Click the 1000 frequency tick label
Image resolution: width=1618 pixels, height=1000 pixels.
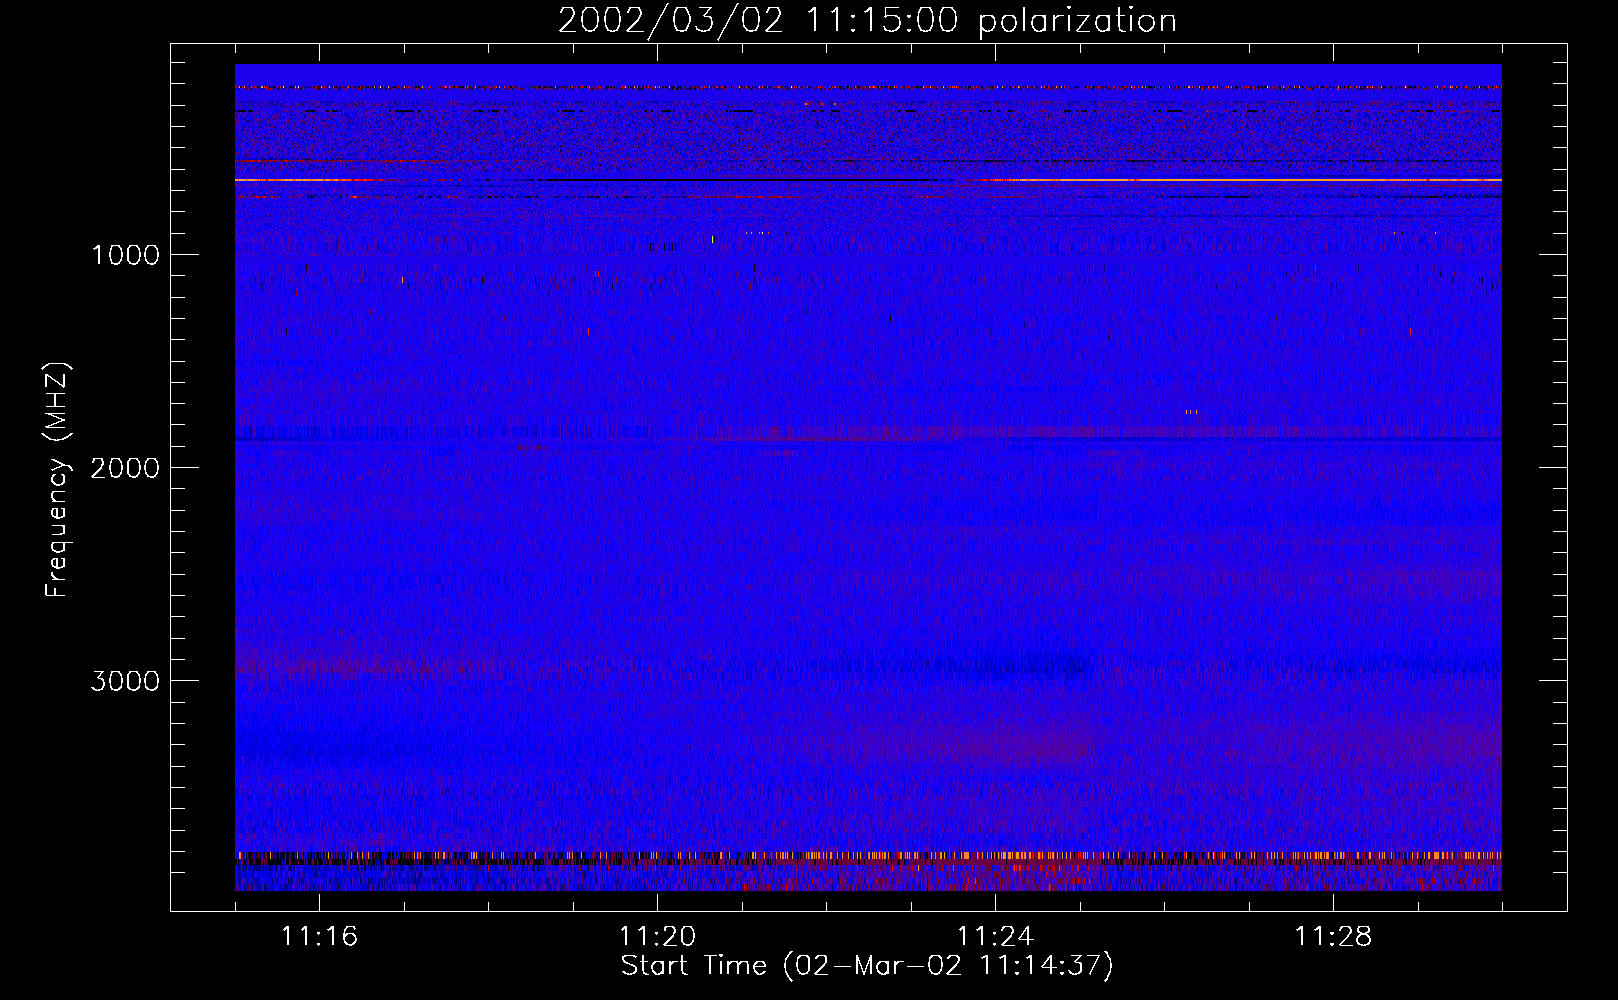coord(125,255)
